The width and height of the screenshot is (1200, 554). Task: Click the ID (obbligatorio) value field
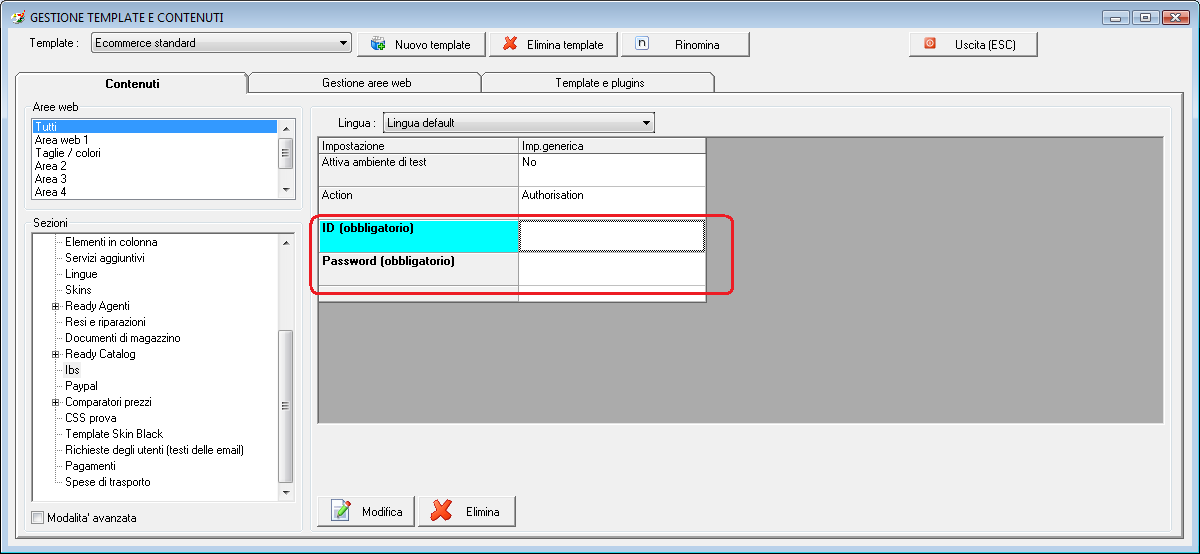pyautogui.click(x=612, y=236)
